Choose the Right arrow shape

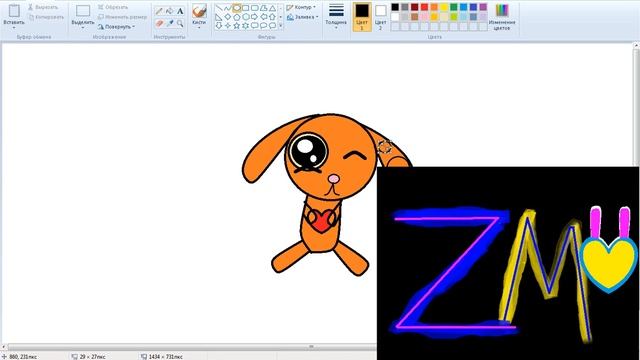(255, 17)
